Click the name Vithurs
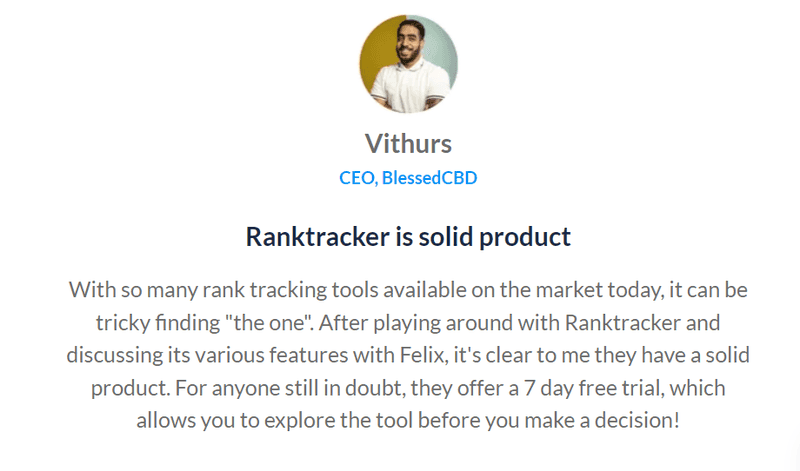The image size is (800, 471). [408, 143]
